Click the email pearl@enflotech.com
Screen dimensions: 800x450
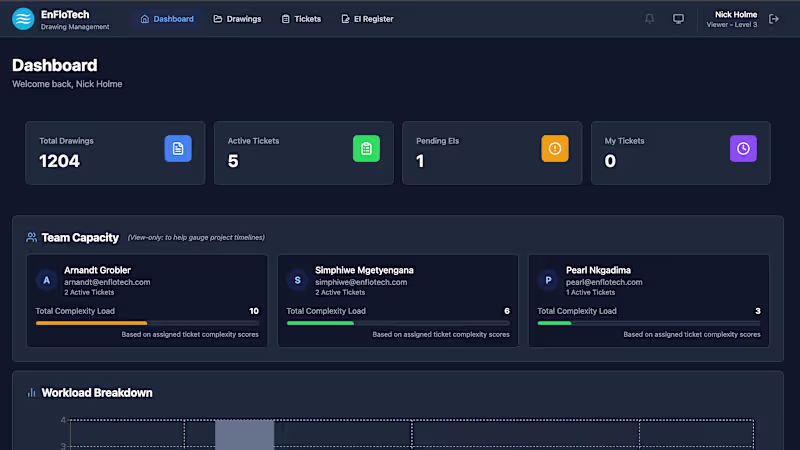(x=604, y=282)
